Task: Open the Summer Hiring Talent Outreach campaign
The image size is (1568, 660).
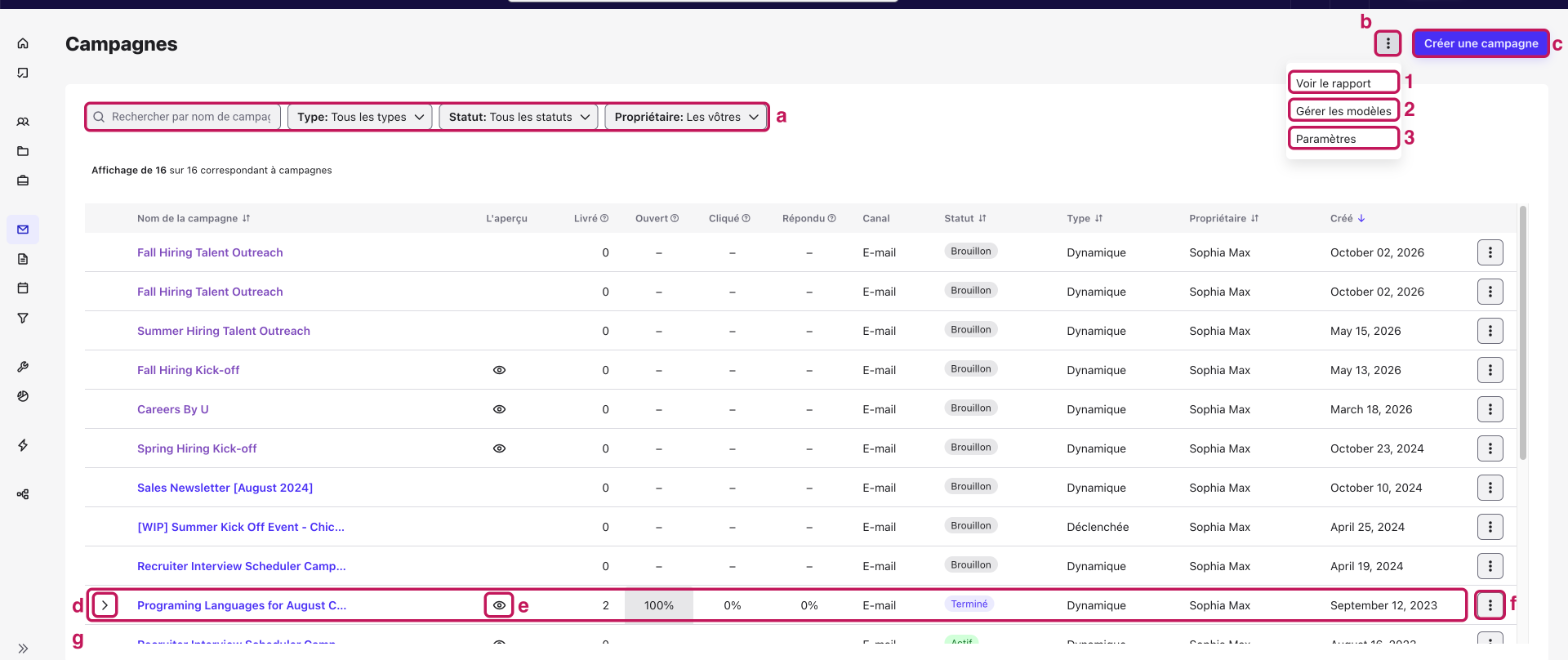Action: [x=224, y=331]
